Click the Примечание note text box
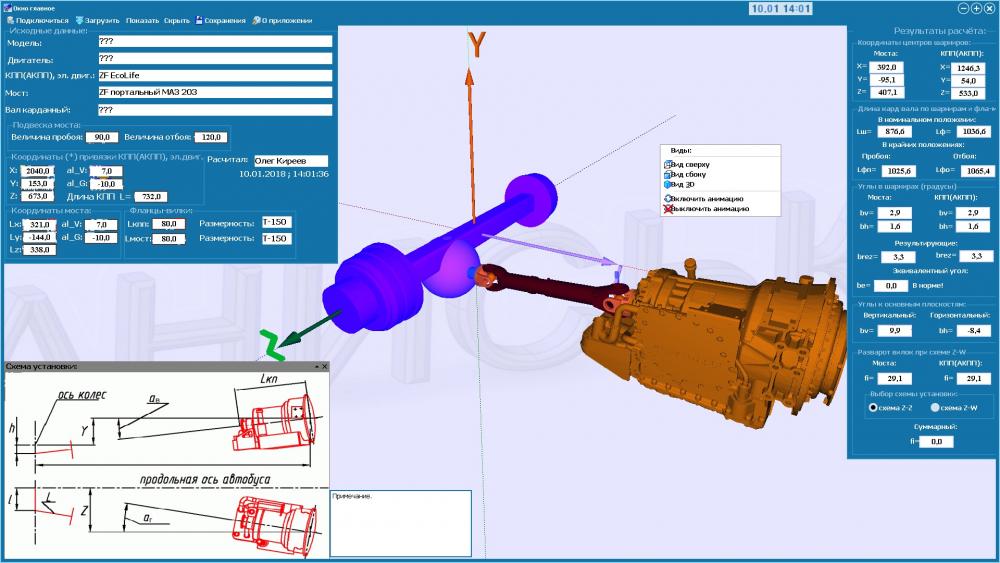 click(x=401, y=523)
